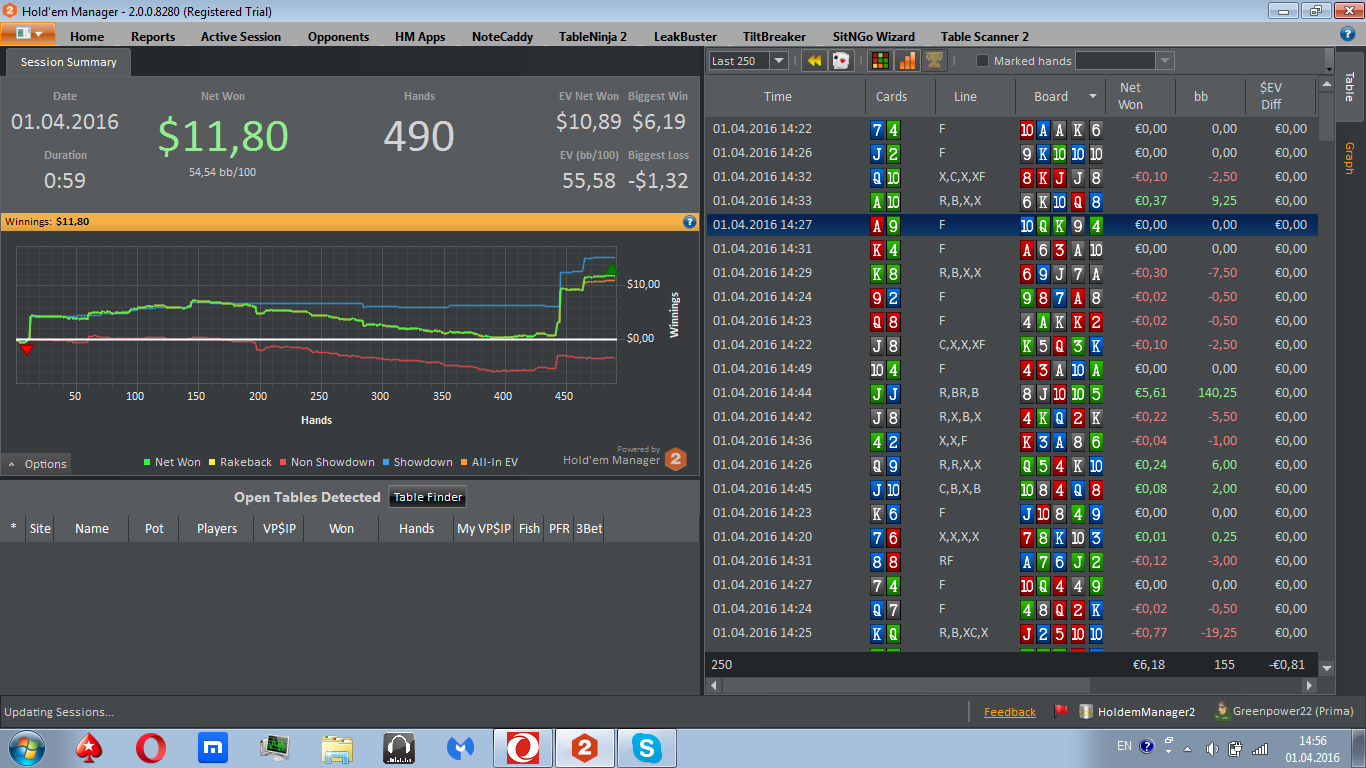This screenshot has height=768, width=1366.
Task: Open the Reports ribbon tab
Action: 153,36
